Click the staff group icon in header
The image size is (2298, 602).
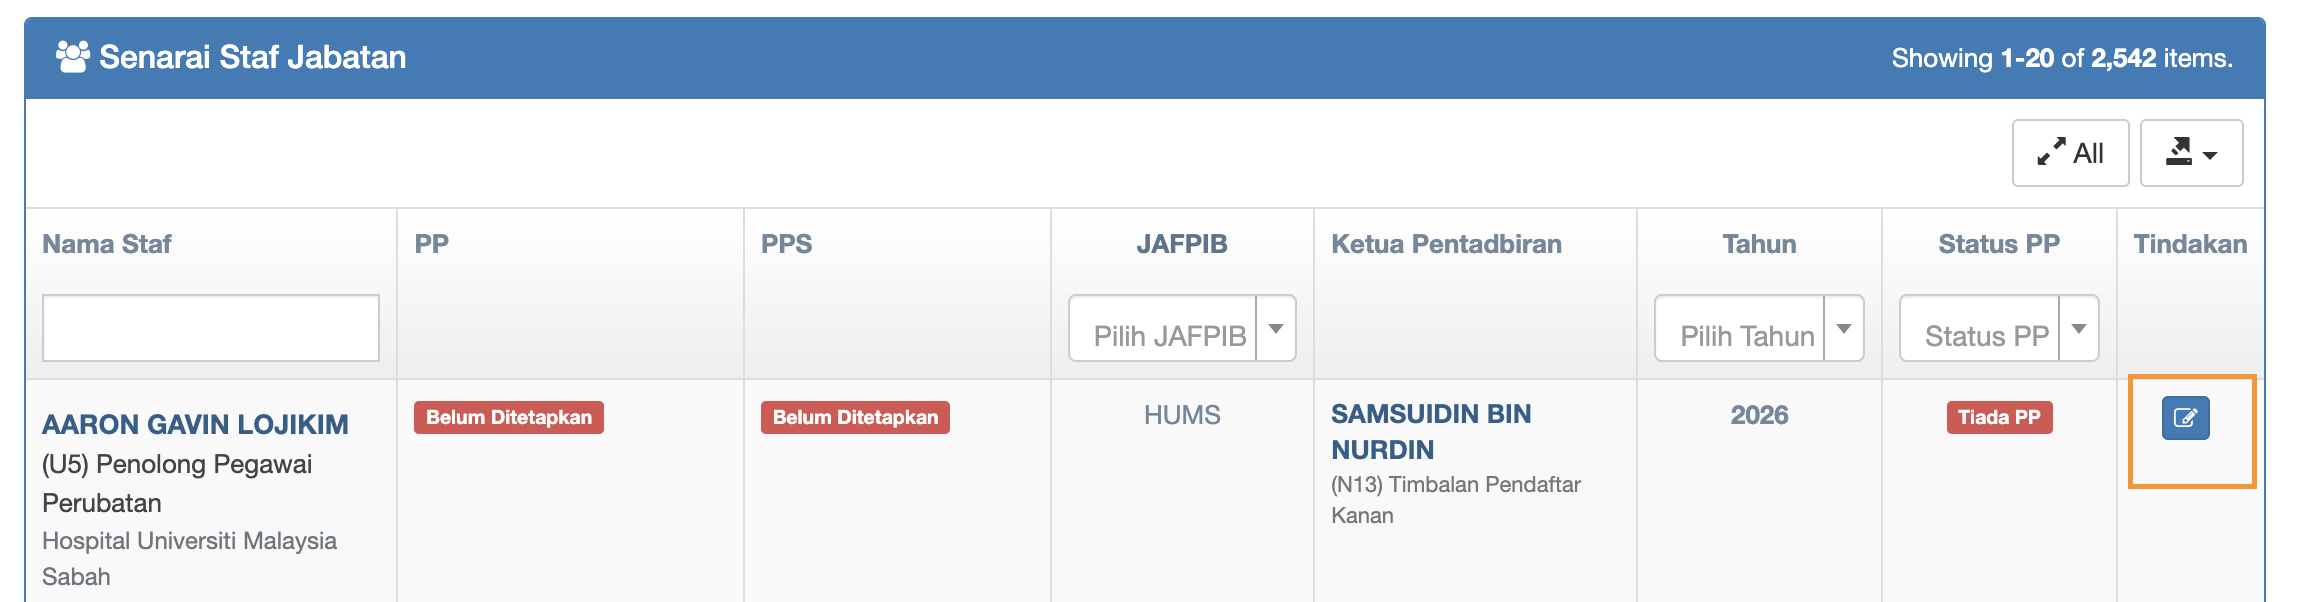73,57
